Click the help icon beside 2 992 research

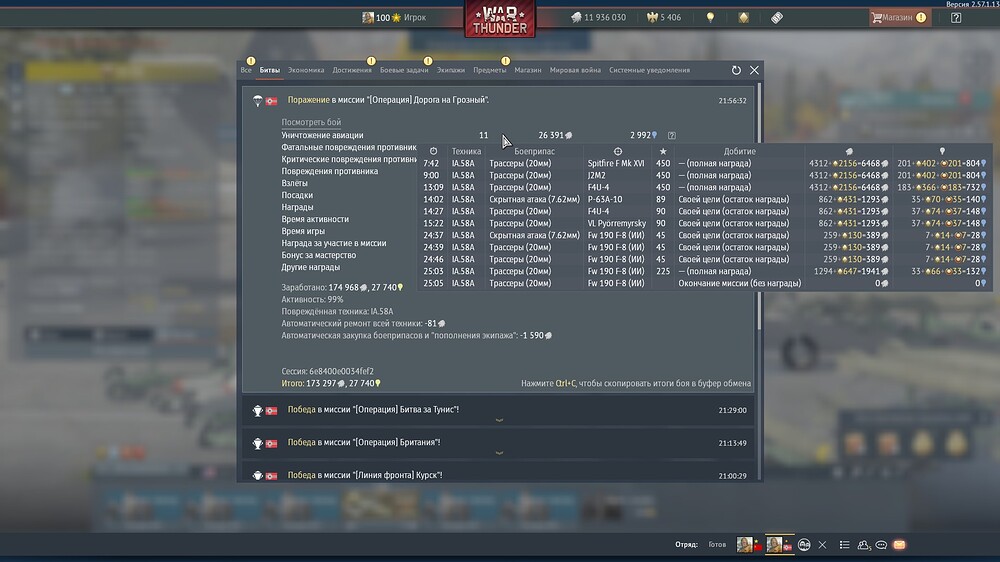point(672,135)
